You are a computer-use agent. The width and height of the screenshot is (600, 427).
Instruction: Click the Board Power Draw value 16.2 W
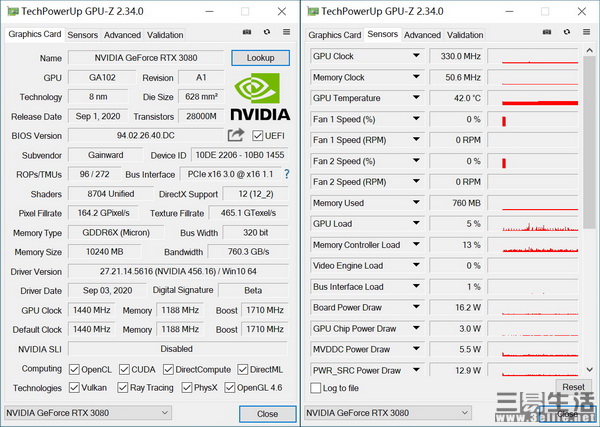pyautogui.click(x=456, y=308)
